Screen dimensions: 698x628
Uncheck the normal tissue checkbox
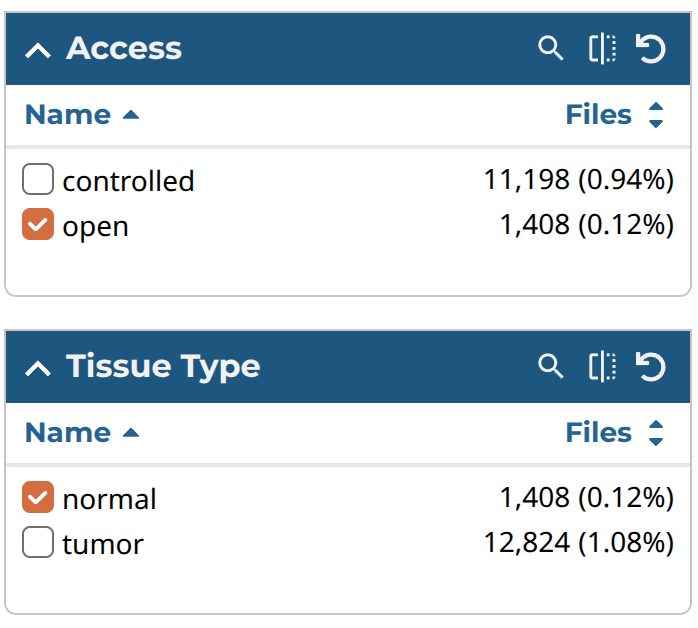[38, 498]
